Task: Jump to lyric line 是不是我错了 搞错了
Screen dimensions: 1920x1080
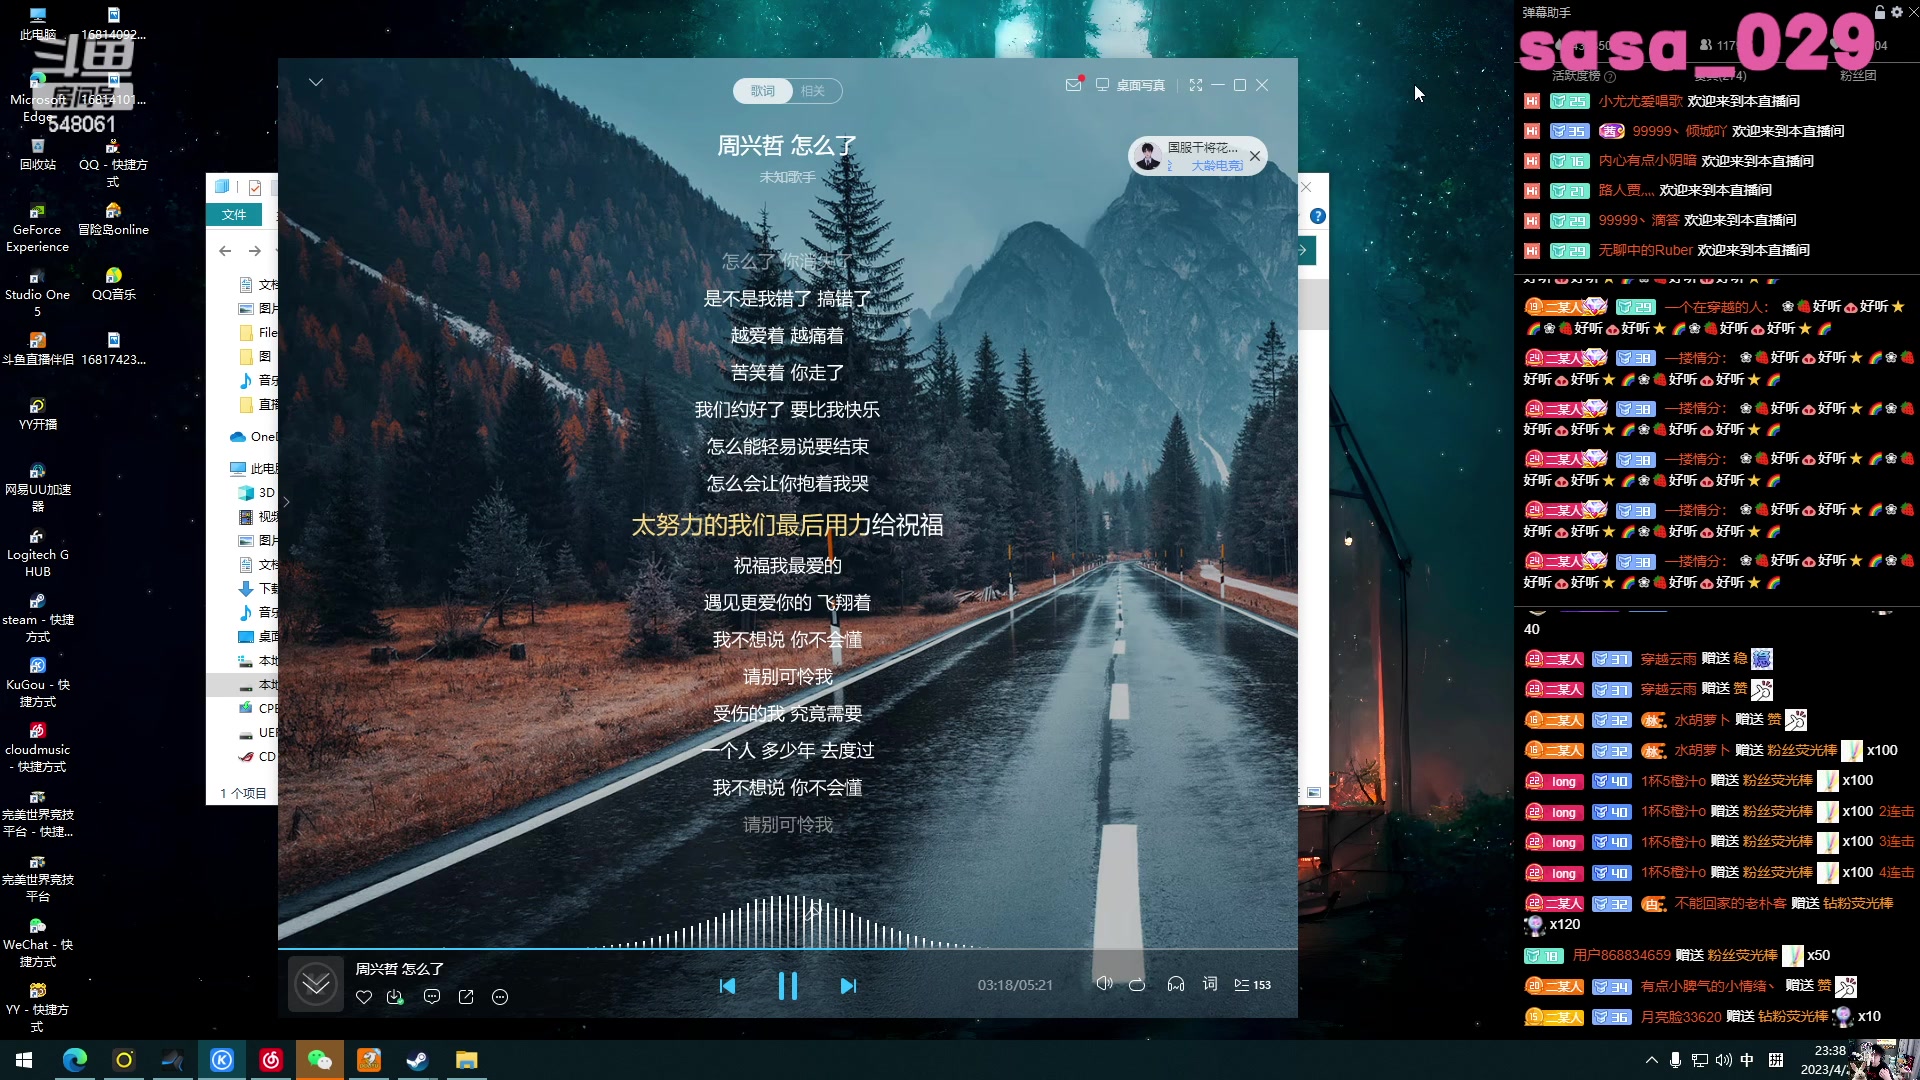Action: tap(787, 299)
